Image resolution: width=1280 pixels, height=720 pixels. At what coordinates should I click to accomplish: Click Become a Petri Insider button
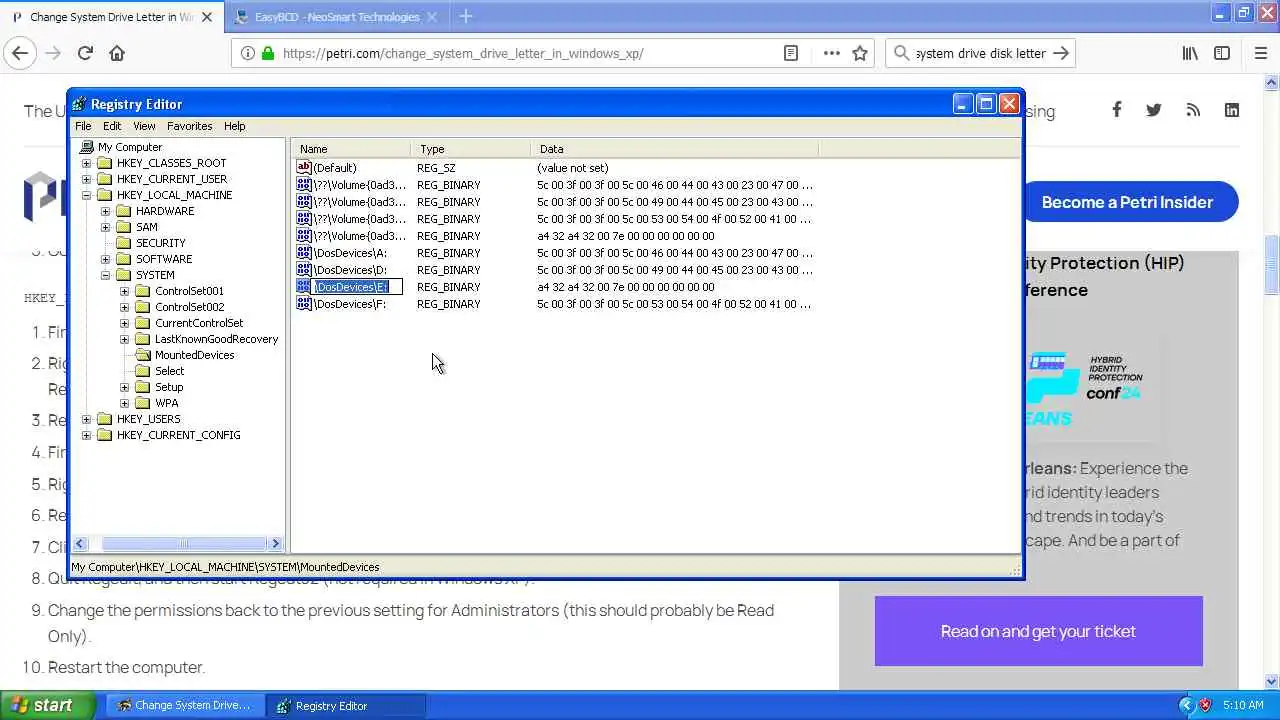(x=1127, y=202)
